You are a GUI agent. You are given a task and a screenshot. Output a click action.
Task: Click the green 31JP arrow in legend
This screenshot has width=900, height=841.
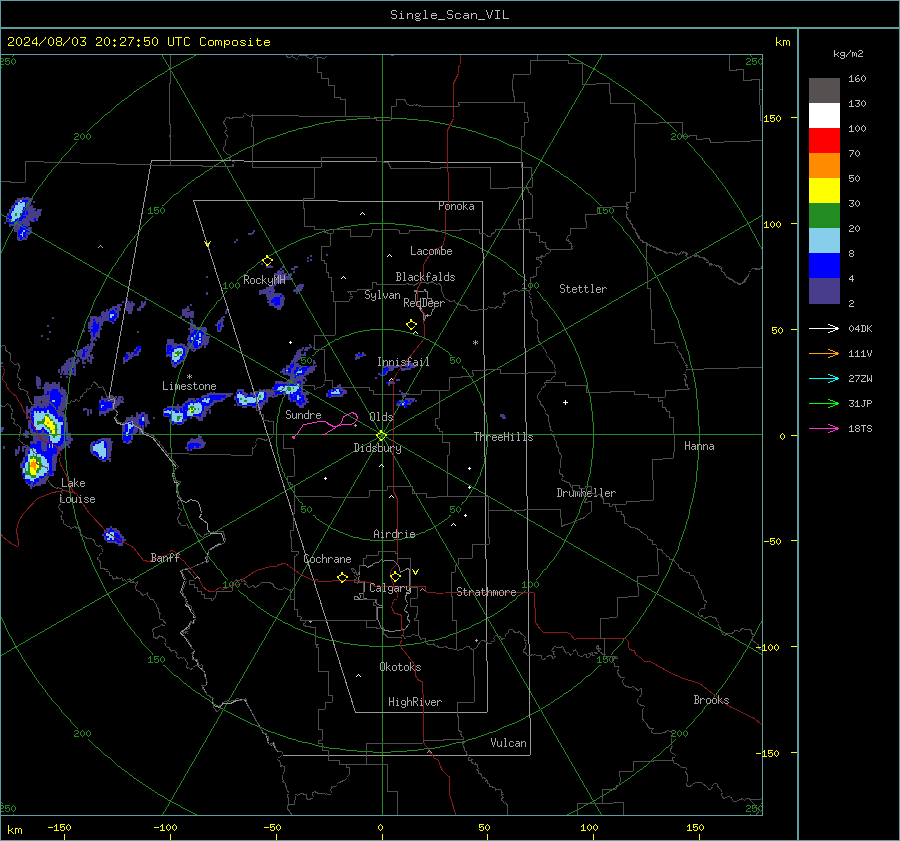tap(824, 404)
